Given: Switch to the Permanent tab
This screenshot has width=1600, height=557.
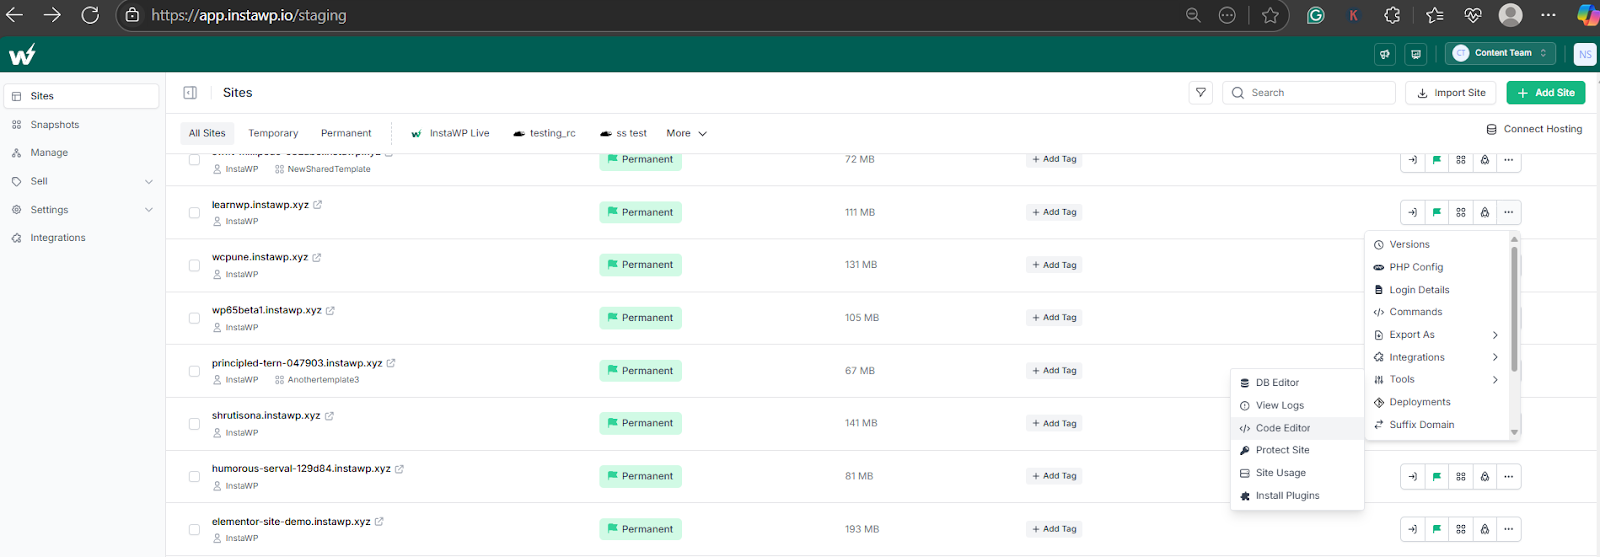Looking at the screenshot, I should coord(346,133).
